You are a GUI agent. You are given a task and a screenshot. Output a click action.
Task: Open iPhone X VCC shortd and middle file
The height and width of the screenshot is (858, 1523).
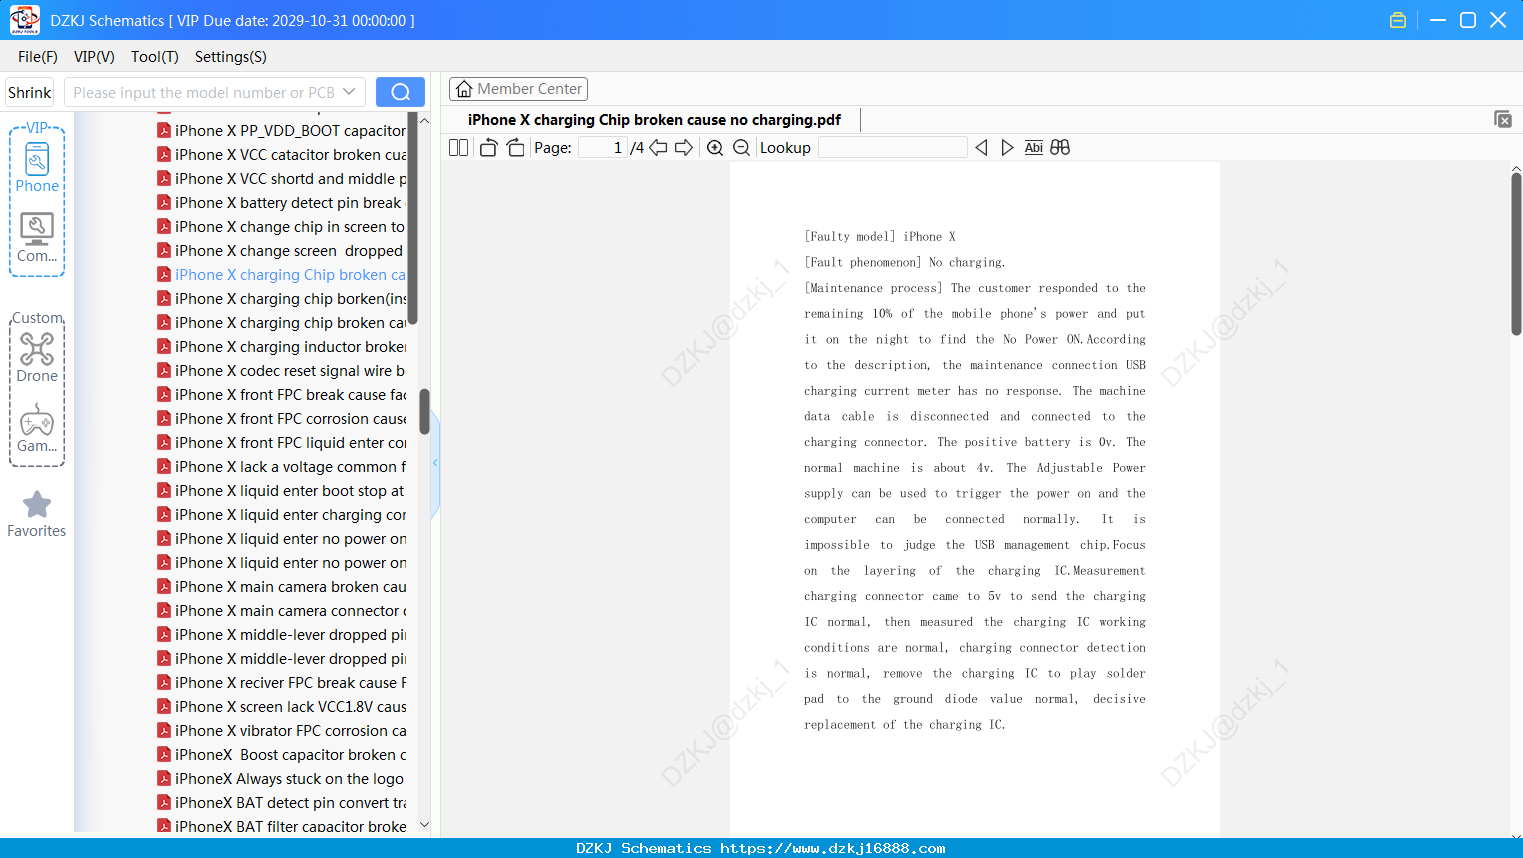281,179
